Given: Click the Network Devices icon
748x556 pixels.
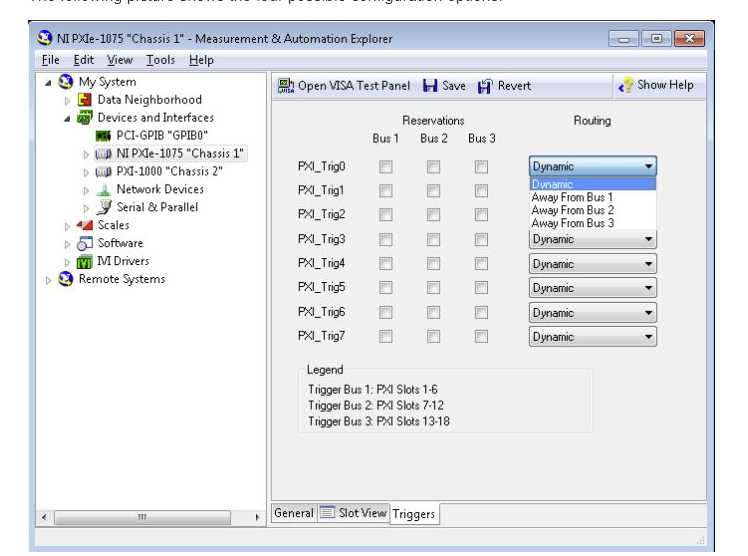Looking at the screenshot, I should (x=104, y=190).
